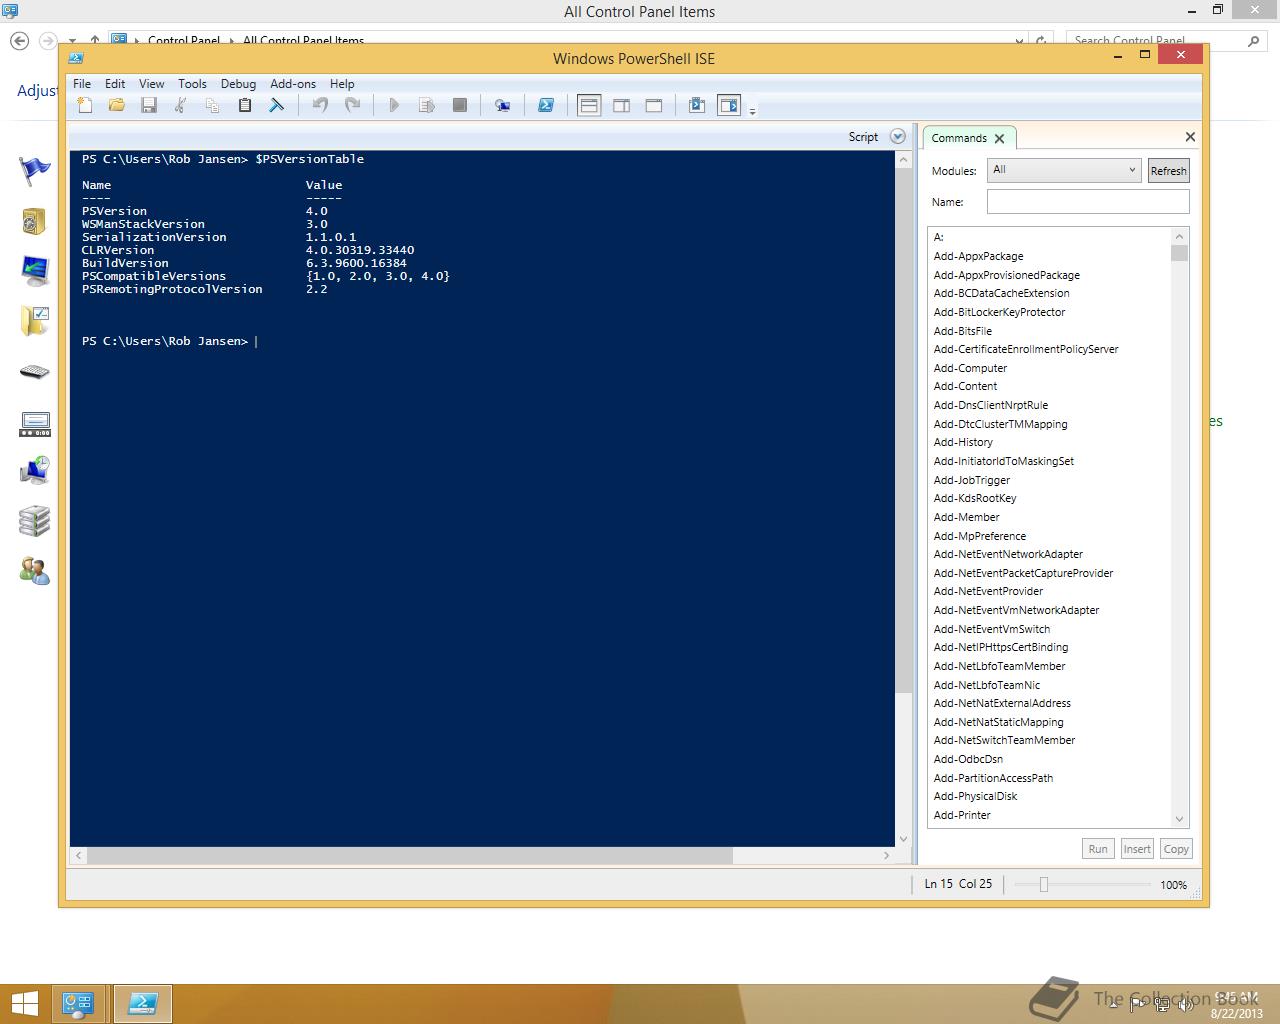1280x1024 pixels.
Task: Open the Add-ons menu
Action: (x=293, y=84)
